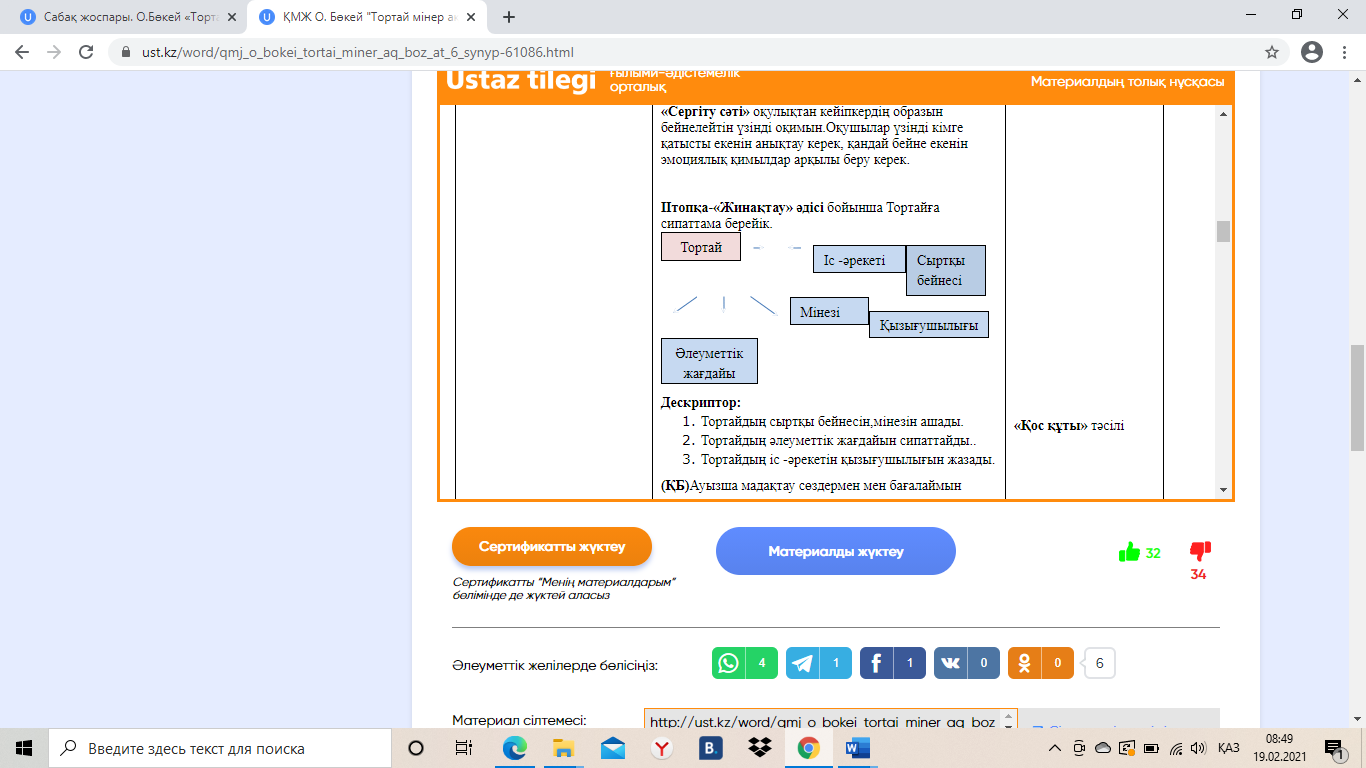This screenshot has width=1366, height=768.
Task: Click the browser address bar URL
Action: [x=359, y=52]
